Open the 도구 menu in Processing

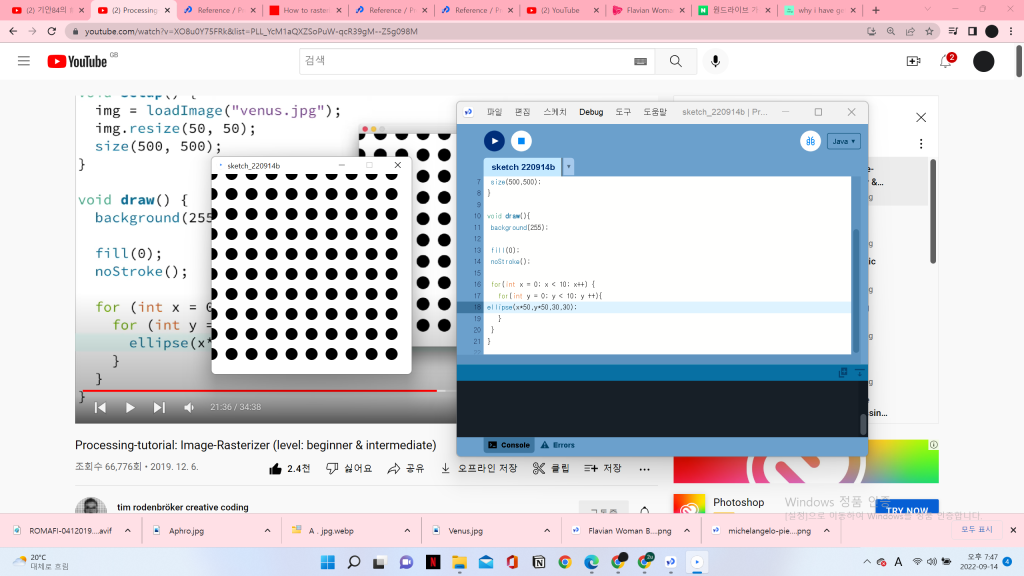[x=623, y=112]
